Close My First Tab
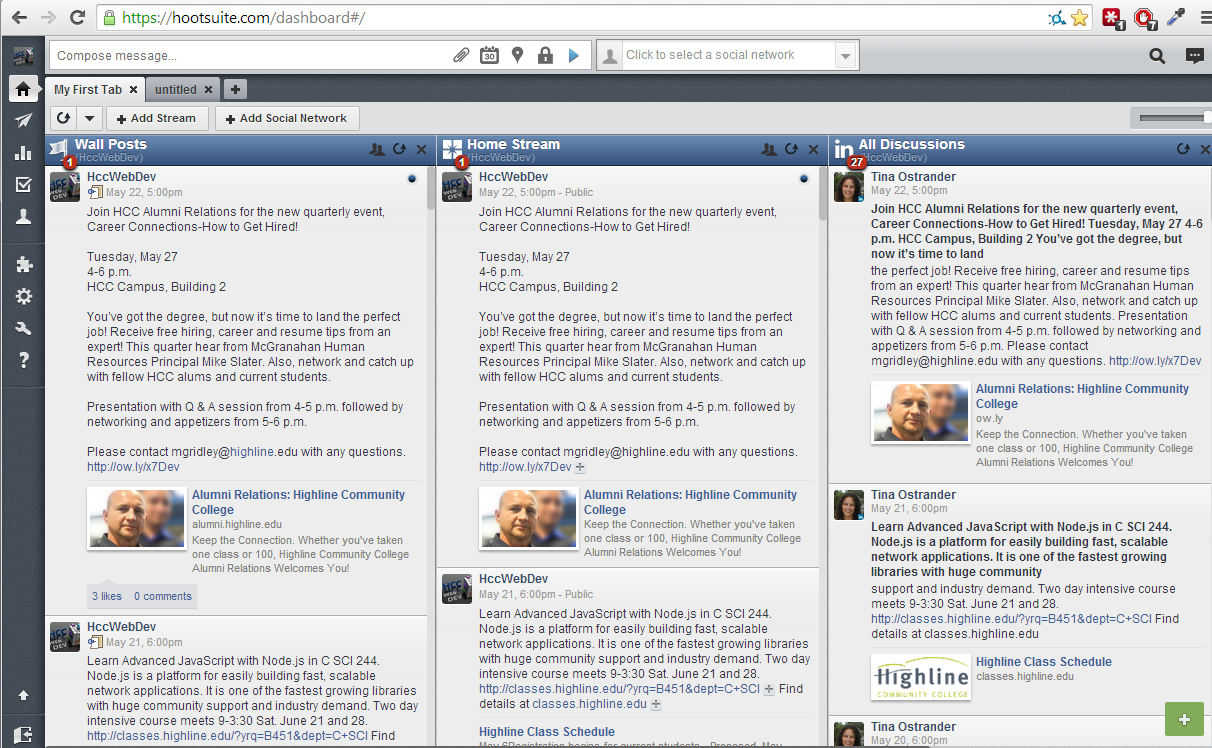 click(134, 89)
